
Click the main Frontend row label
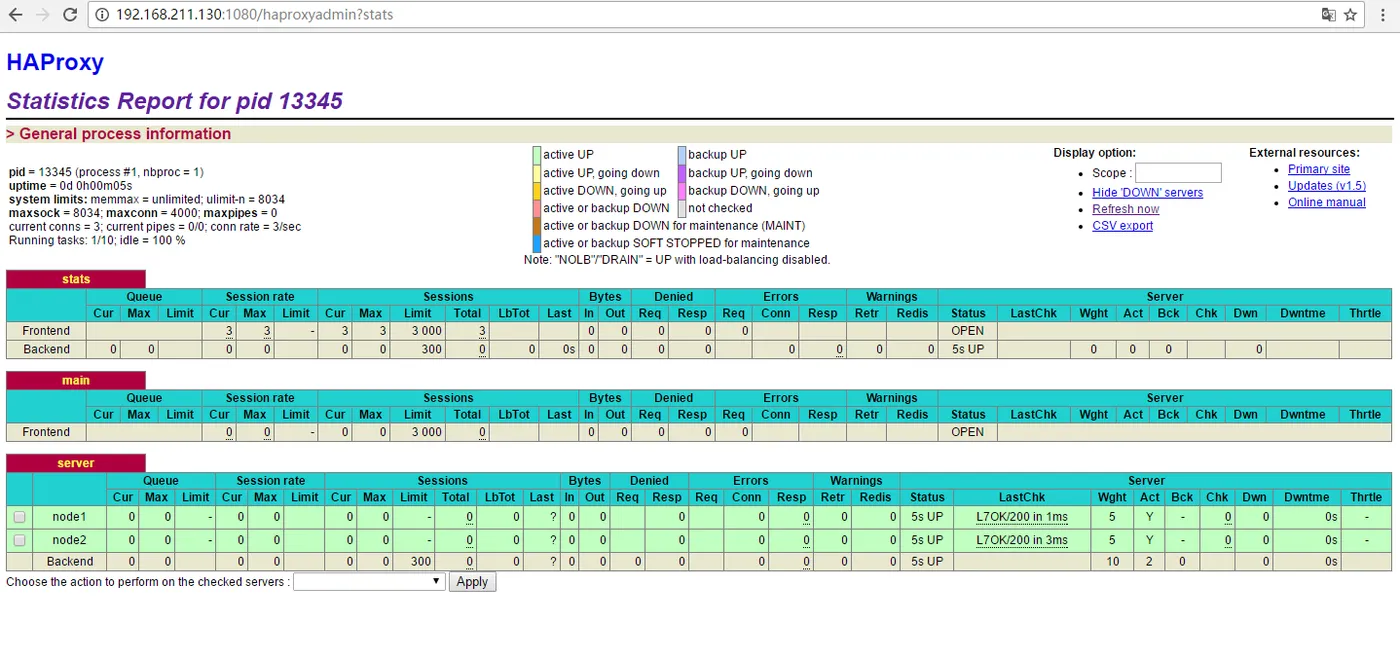point(46,432)
